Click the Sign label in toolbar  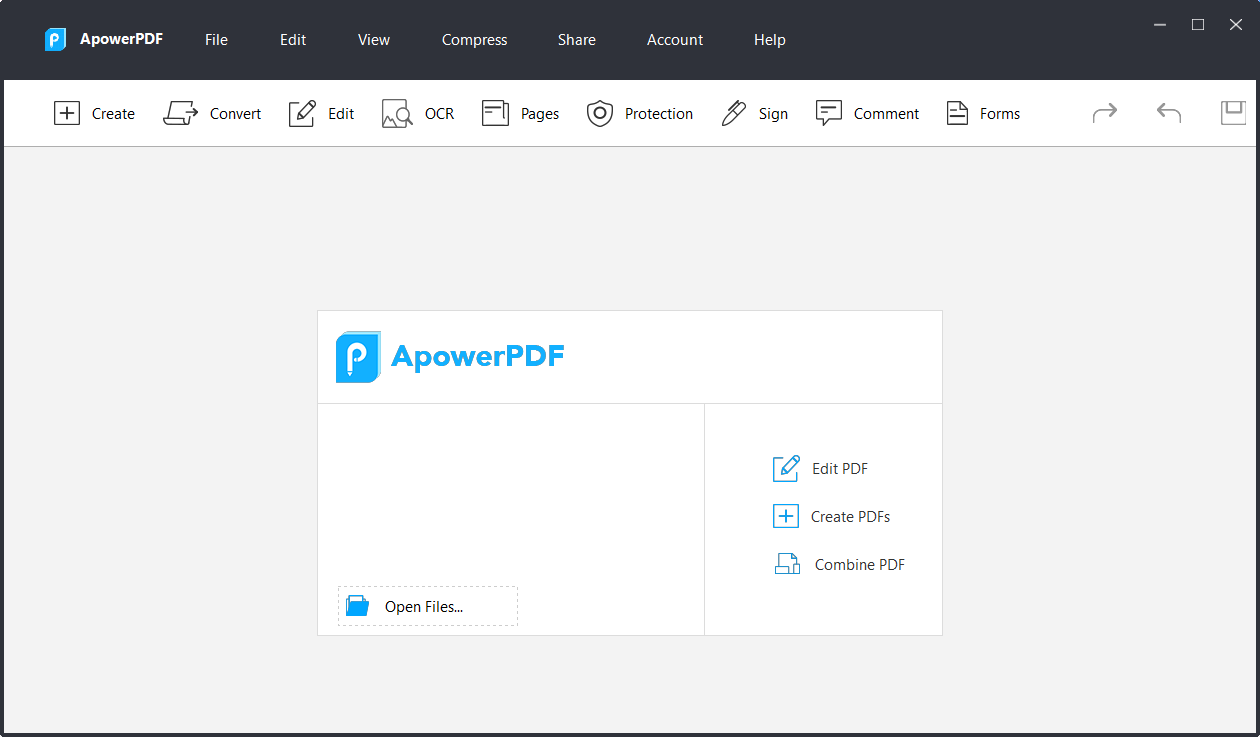click(x=773, y=114)
